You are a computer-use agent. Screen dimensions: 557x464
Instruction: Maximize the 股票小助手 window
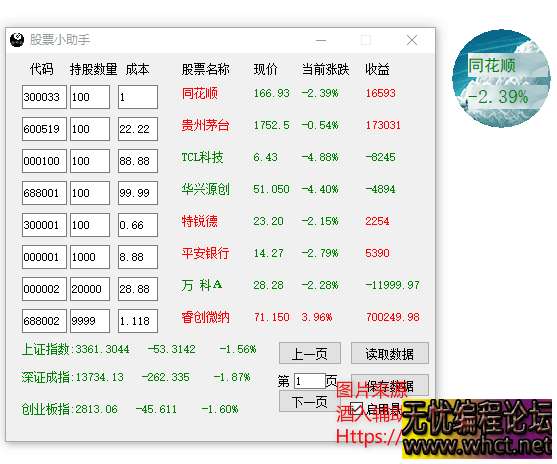coord(366,40)
